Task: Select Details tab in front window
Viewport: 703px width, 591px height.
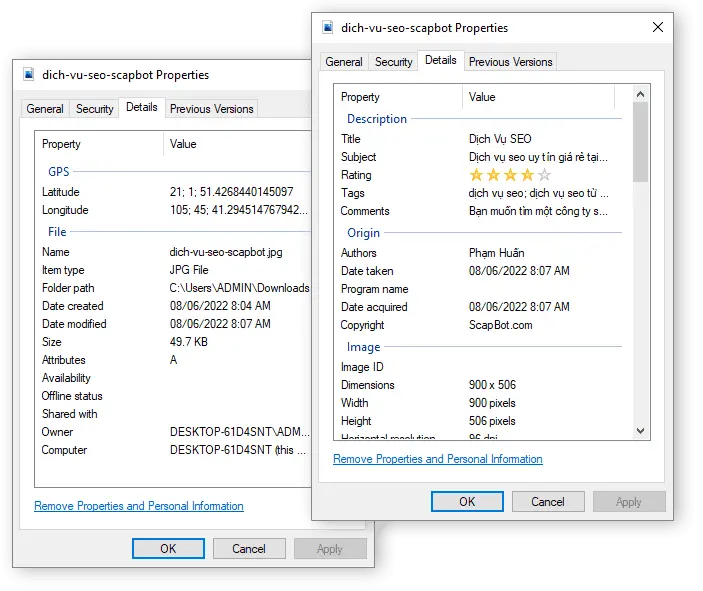Action: [x=440, y=60]
